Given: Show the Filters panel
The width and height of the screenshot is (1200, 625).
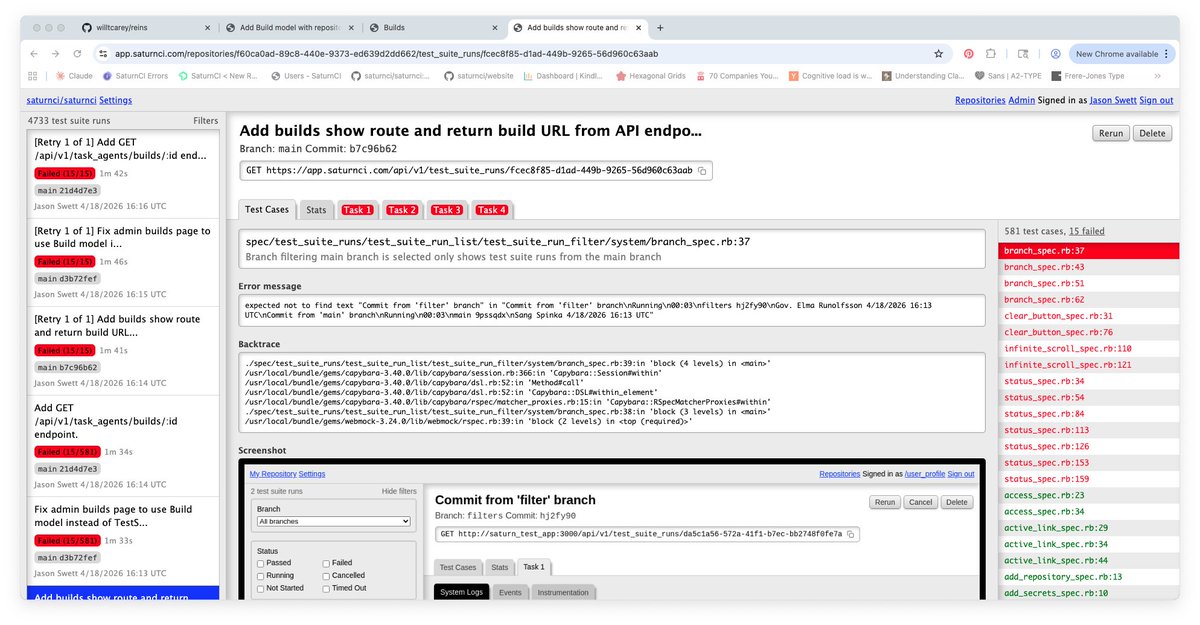Looking at the screenshot, I should 205,121.
